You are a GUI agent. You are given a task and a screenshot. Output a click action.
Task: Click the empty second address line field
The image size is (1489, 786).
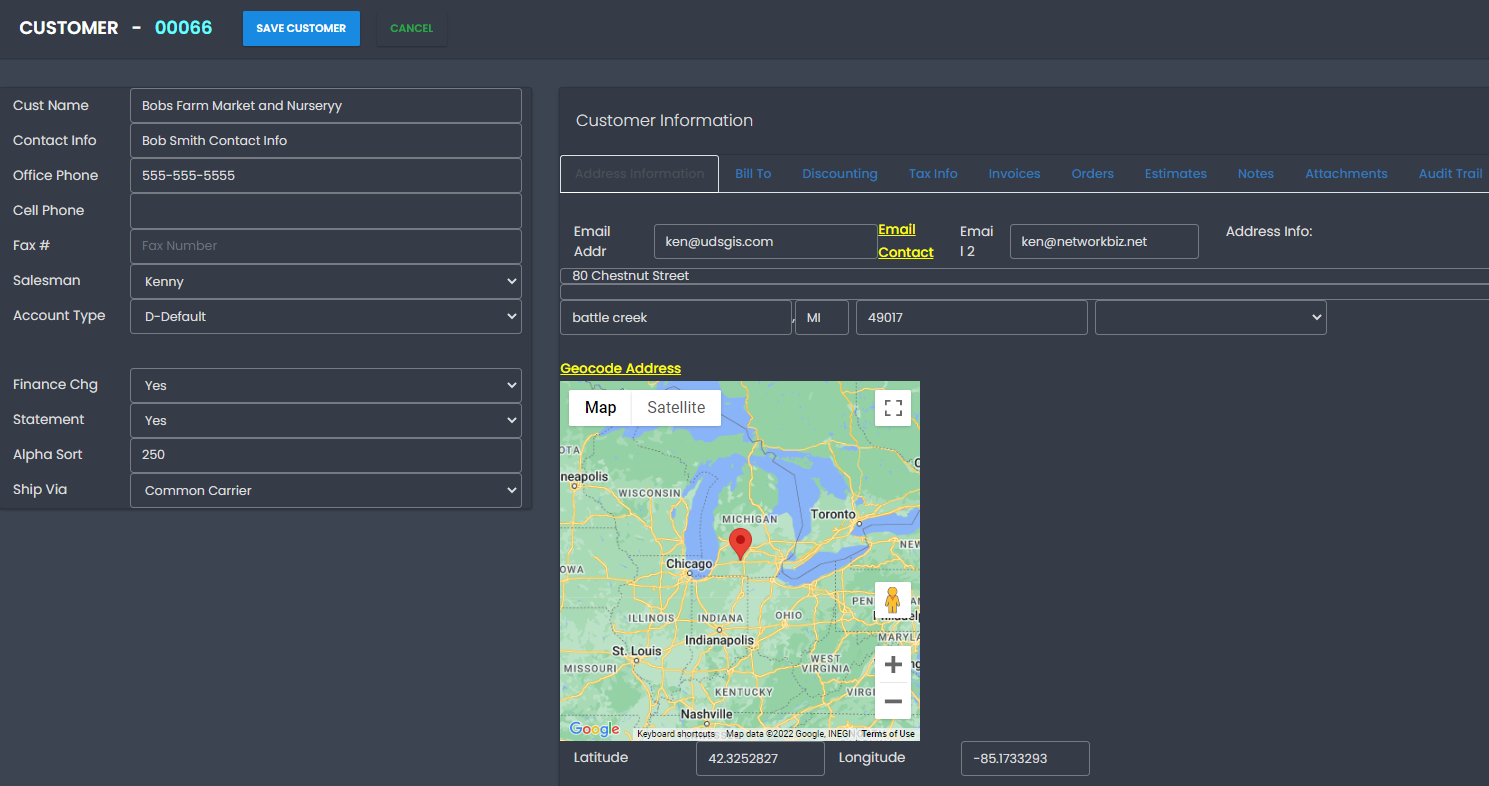(1024, 291)
